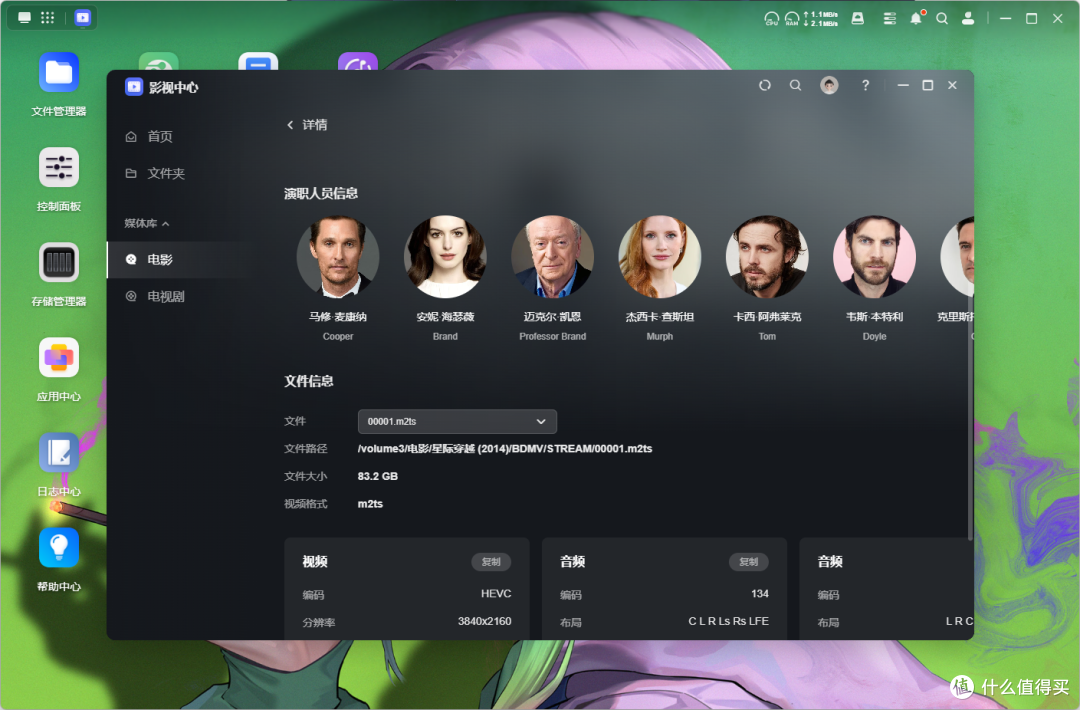The width and height of the screenshot is (1080, 710).
Task: Click the m2ts video format value
Action: pos(370,503)
